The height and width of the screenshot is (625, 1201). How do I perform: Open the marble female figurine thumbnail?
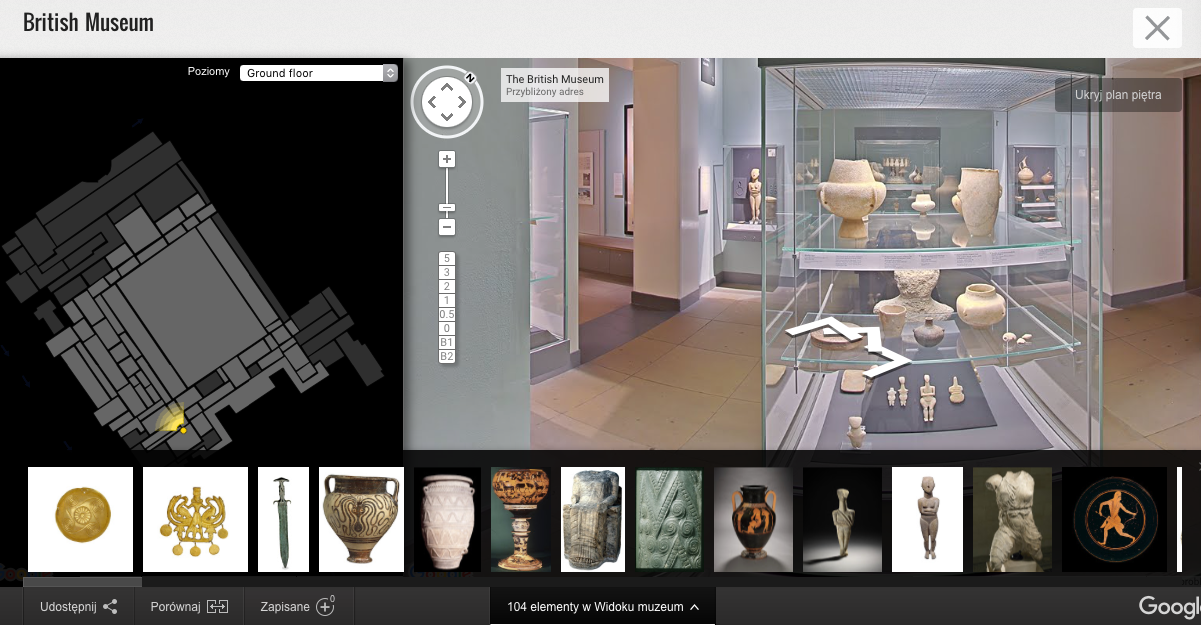click(927, 519)
